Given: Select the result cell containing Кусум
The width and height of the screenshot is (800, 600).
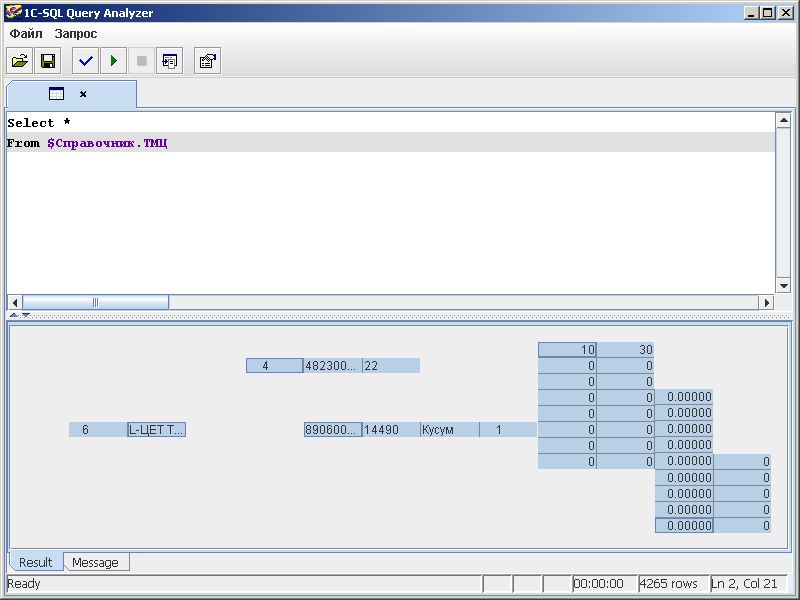Looking at the screenshot, I should (449, 429).
